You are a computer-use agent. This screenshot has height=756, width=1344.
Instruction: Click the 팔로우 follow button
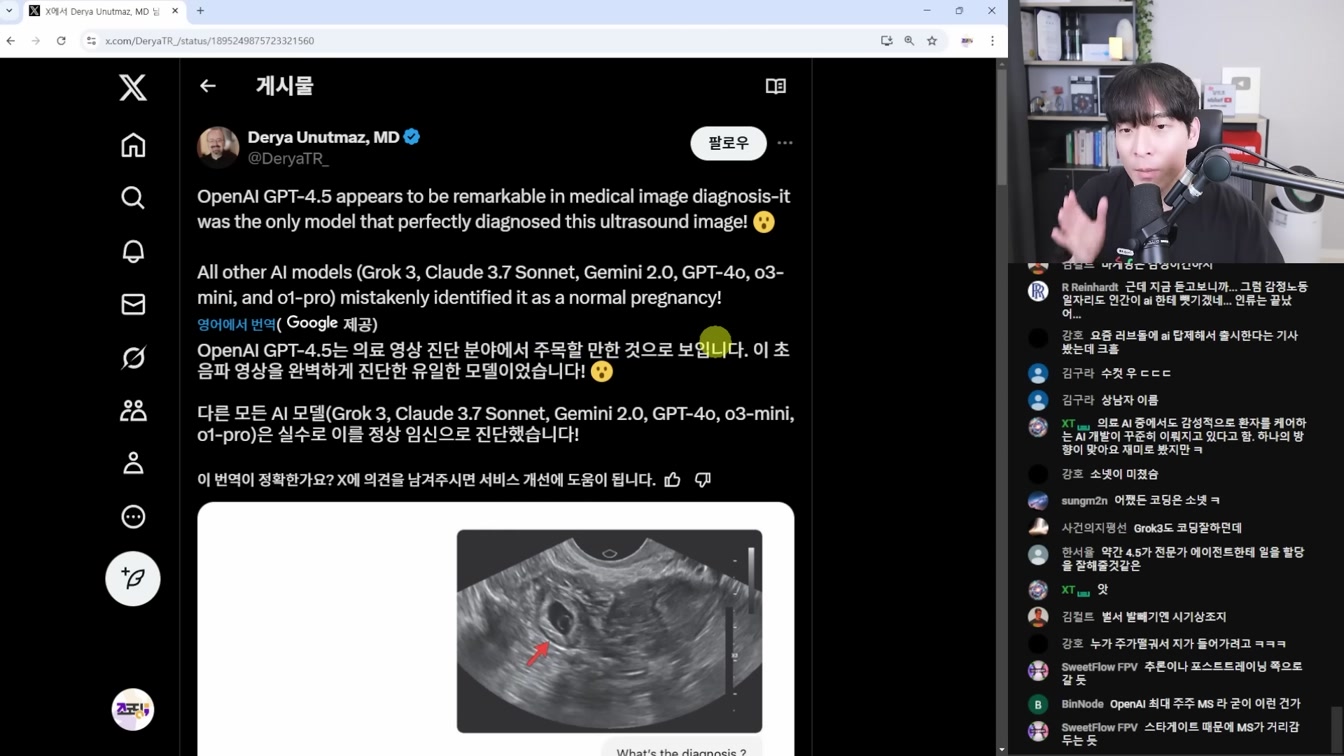tap(728, 143)
